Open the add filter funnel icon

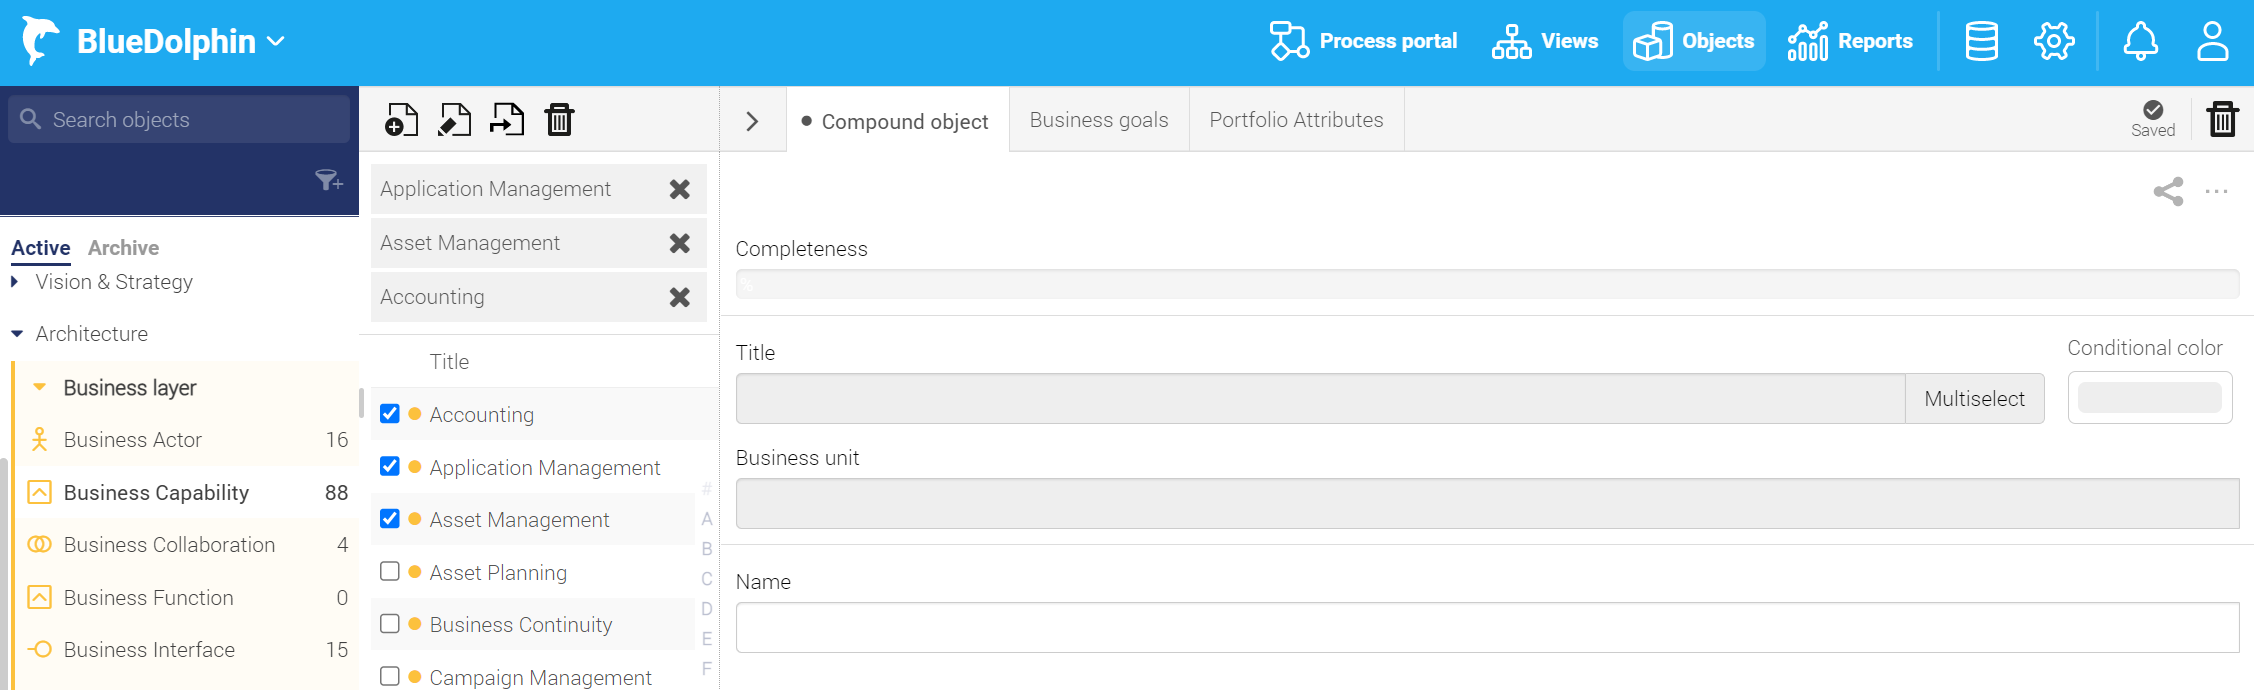tap(329, 180)
